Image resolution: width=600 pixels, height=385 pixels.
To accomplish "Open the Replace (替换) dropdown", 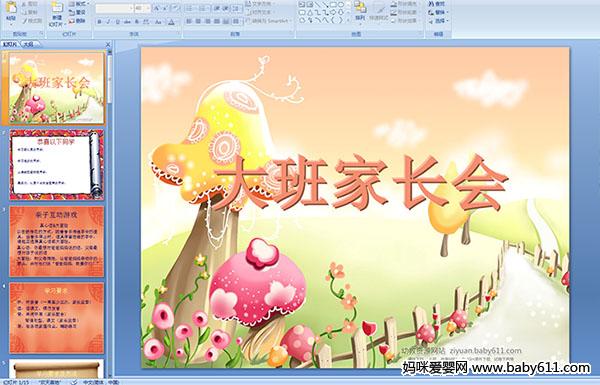I will (438, 12).
